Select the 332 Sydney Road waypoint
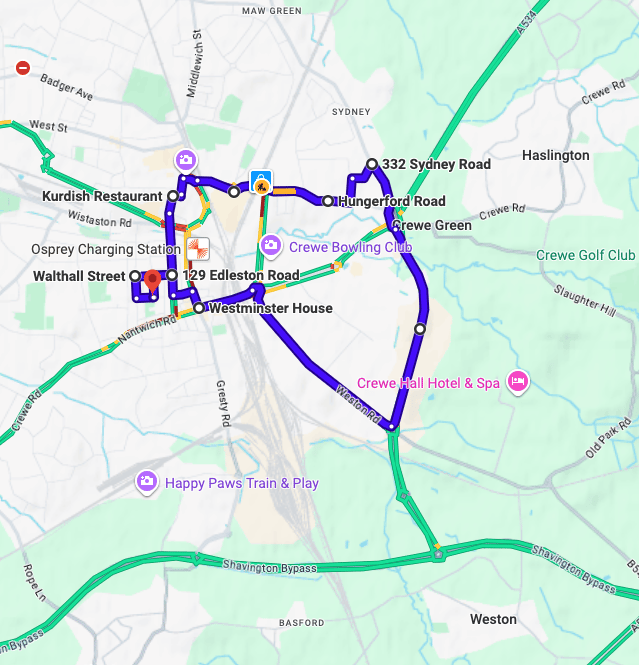Image resolution: width=639 pixels, height=665 pixels. coord(372,164)
